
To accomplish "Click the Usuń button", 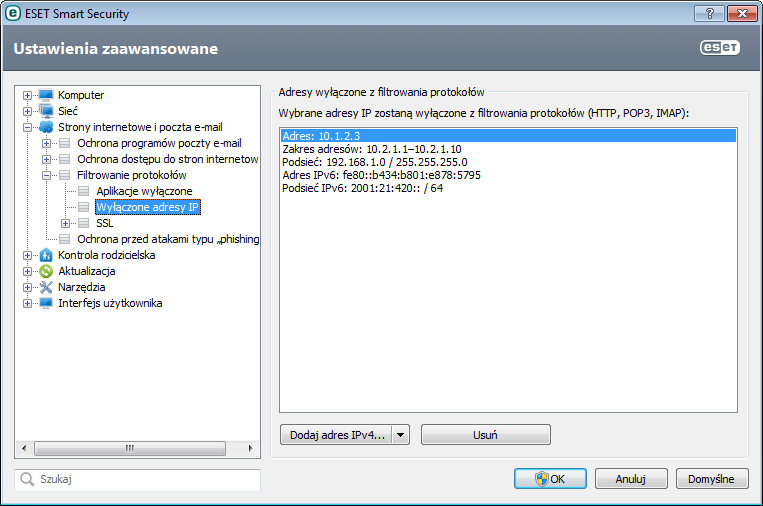I will click(x=486, y=435).
